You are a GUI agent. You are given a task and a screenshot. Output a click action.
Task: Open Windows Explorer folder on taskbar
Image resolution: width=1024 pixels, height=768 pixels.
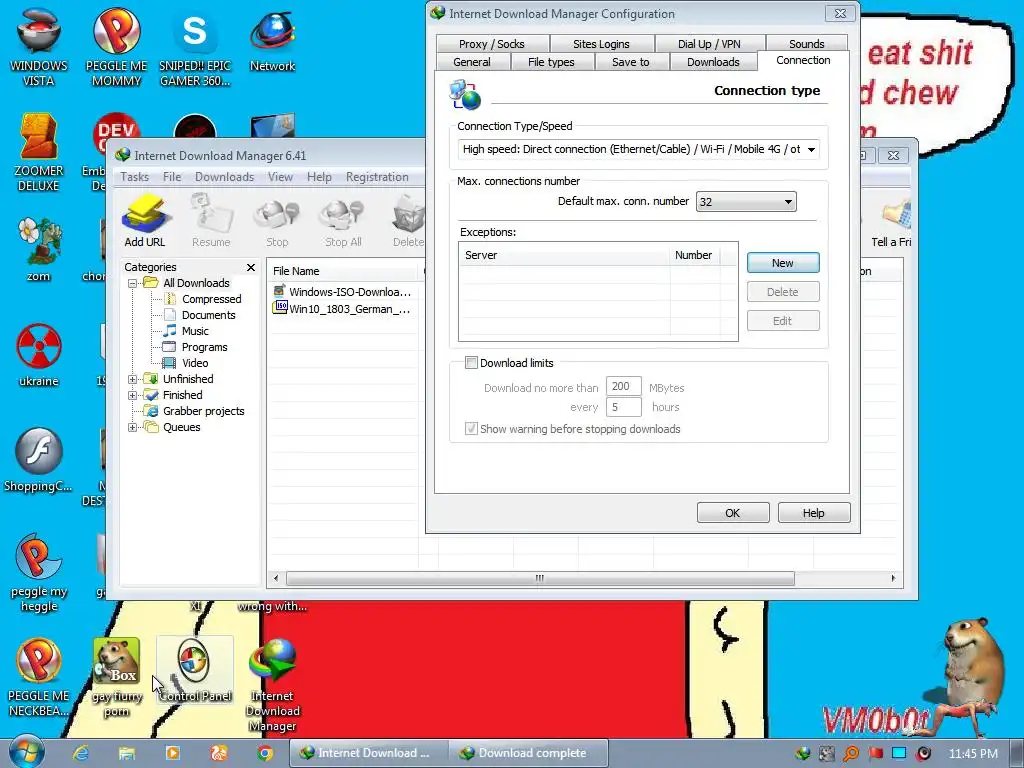(127, 753)
